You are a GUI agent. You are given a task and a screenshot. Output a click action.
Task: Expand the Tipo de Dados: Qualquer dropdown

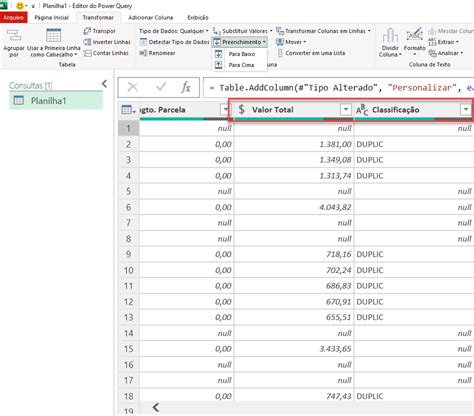(174, 31)
